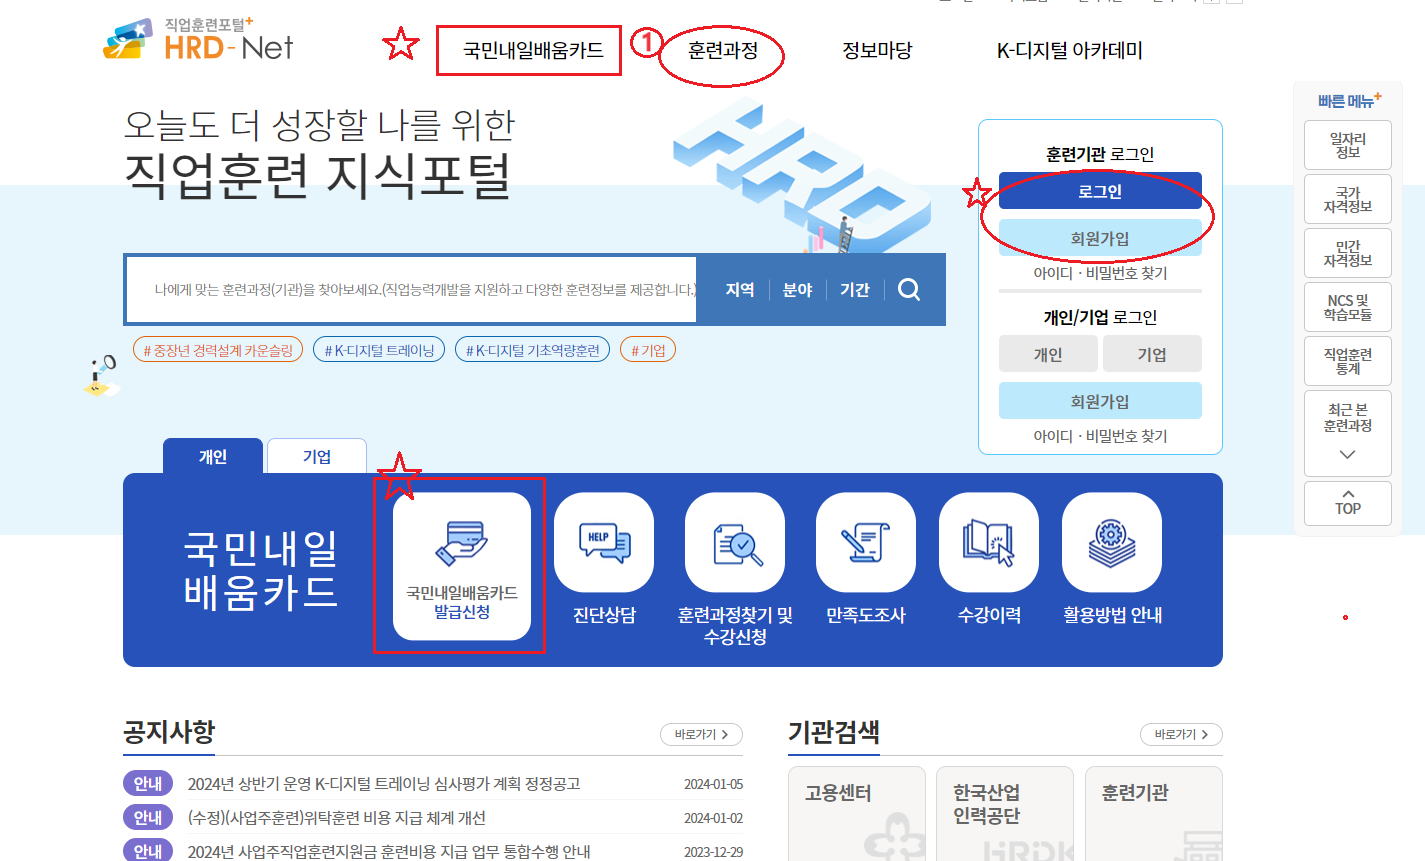
Task: Open 정보마당 menu
Action: point(877,51)
